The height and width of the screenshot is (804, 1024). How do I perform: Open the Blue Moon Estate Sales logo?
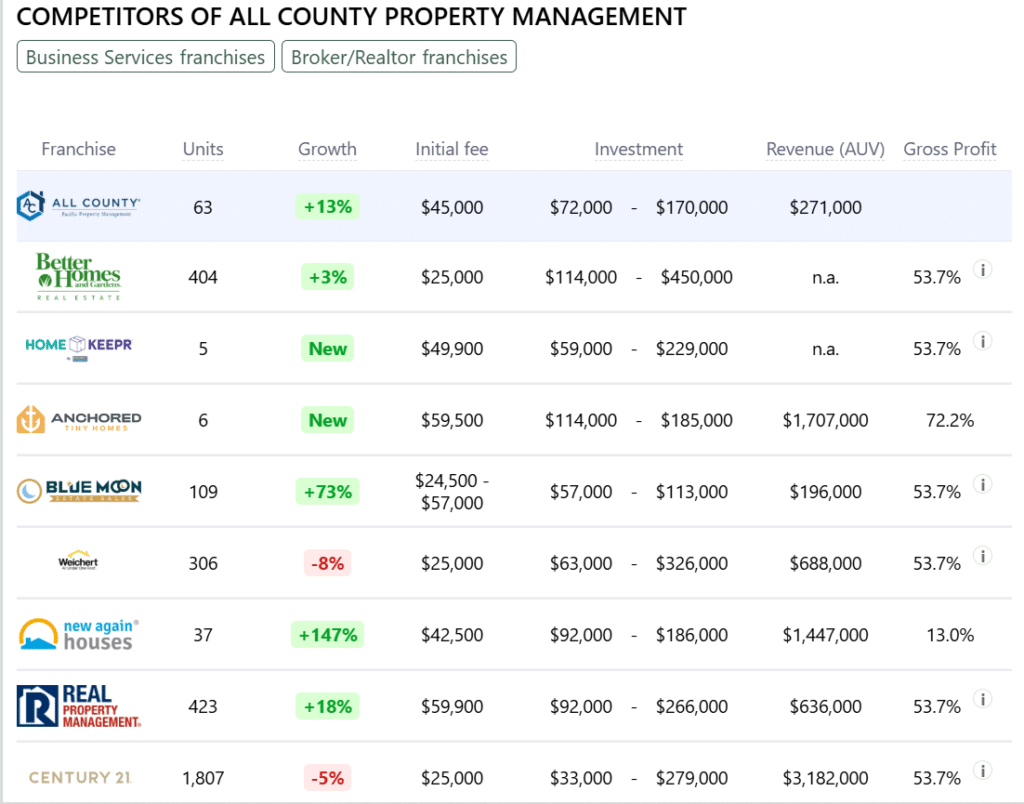click(78, 490)
